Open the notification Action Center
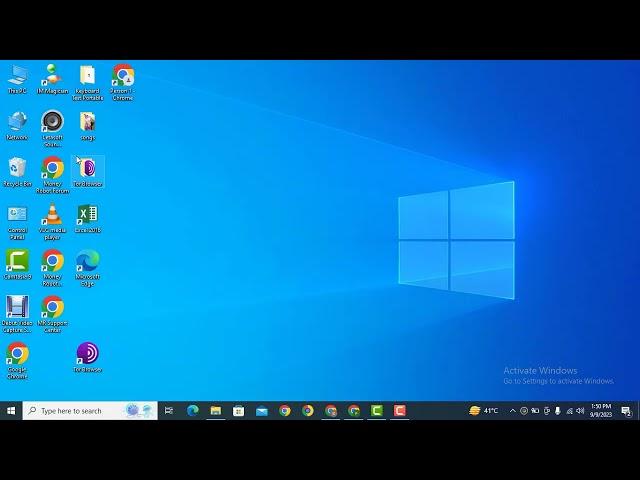This screenshot has width=640, height=480. [626, 411]
